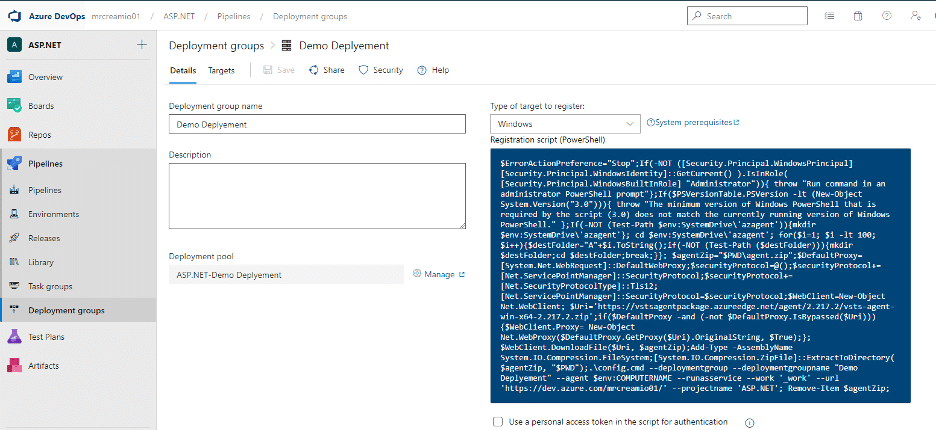Image resolution: width=936 pixels, height=430 pixels.
Task: Click the Task groups icon
Action: pyautogui.click(x=16, y=286)
